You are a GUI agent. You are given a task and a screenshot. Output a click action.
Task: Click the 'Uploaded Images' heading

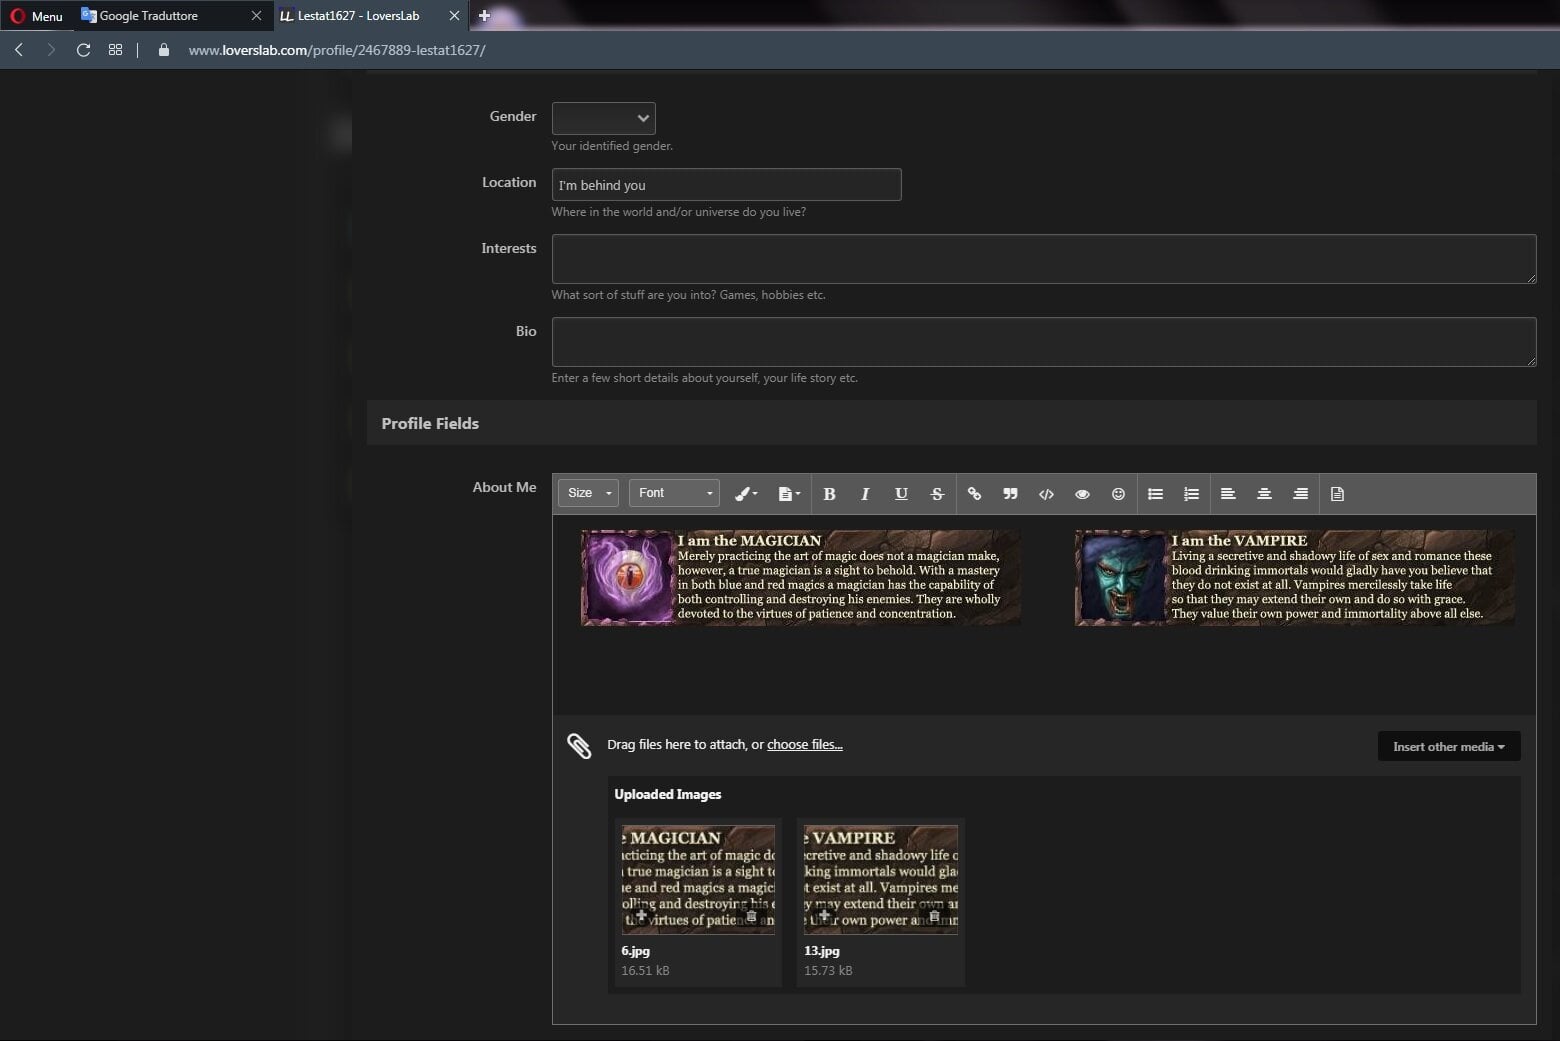[x=667, y=794]
